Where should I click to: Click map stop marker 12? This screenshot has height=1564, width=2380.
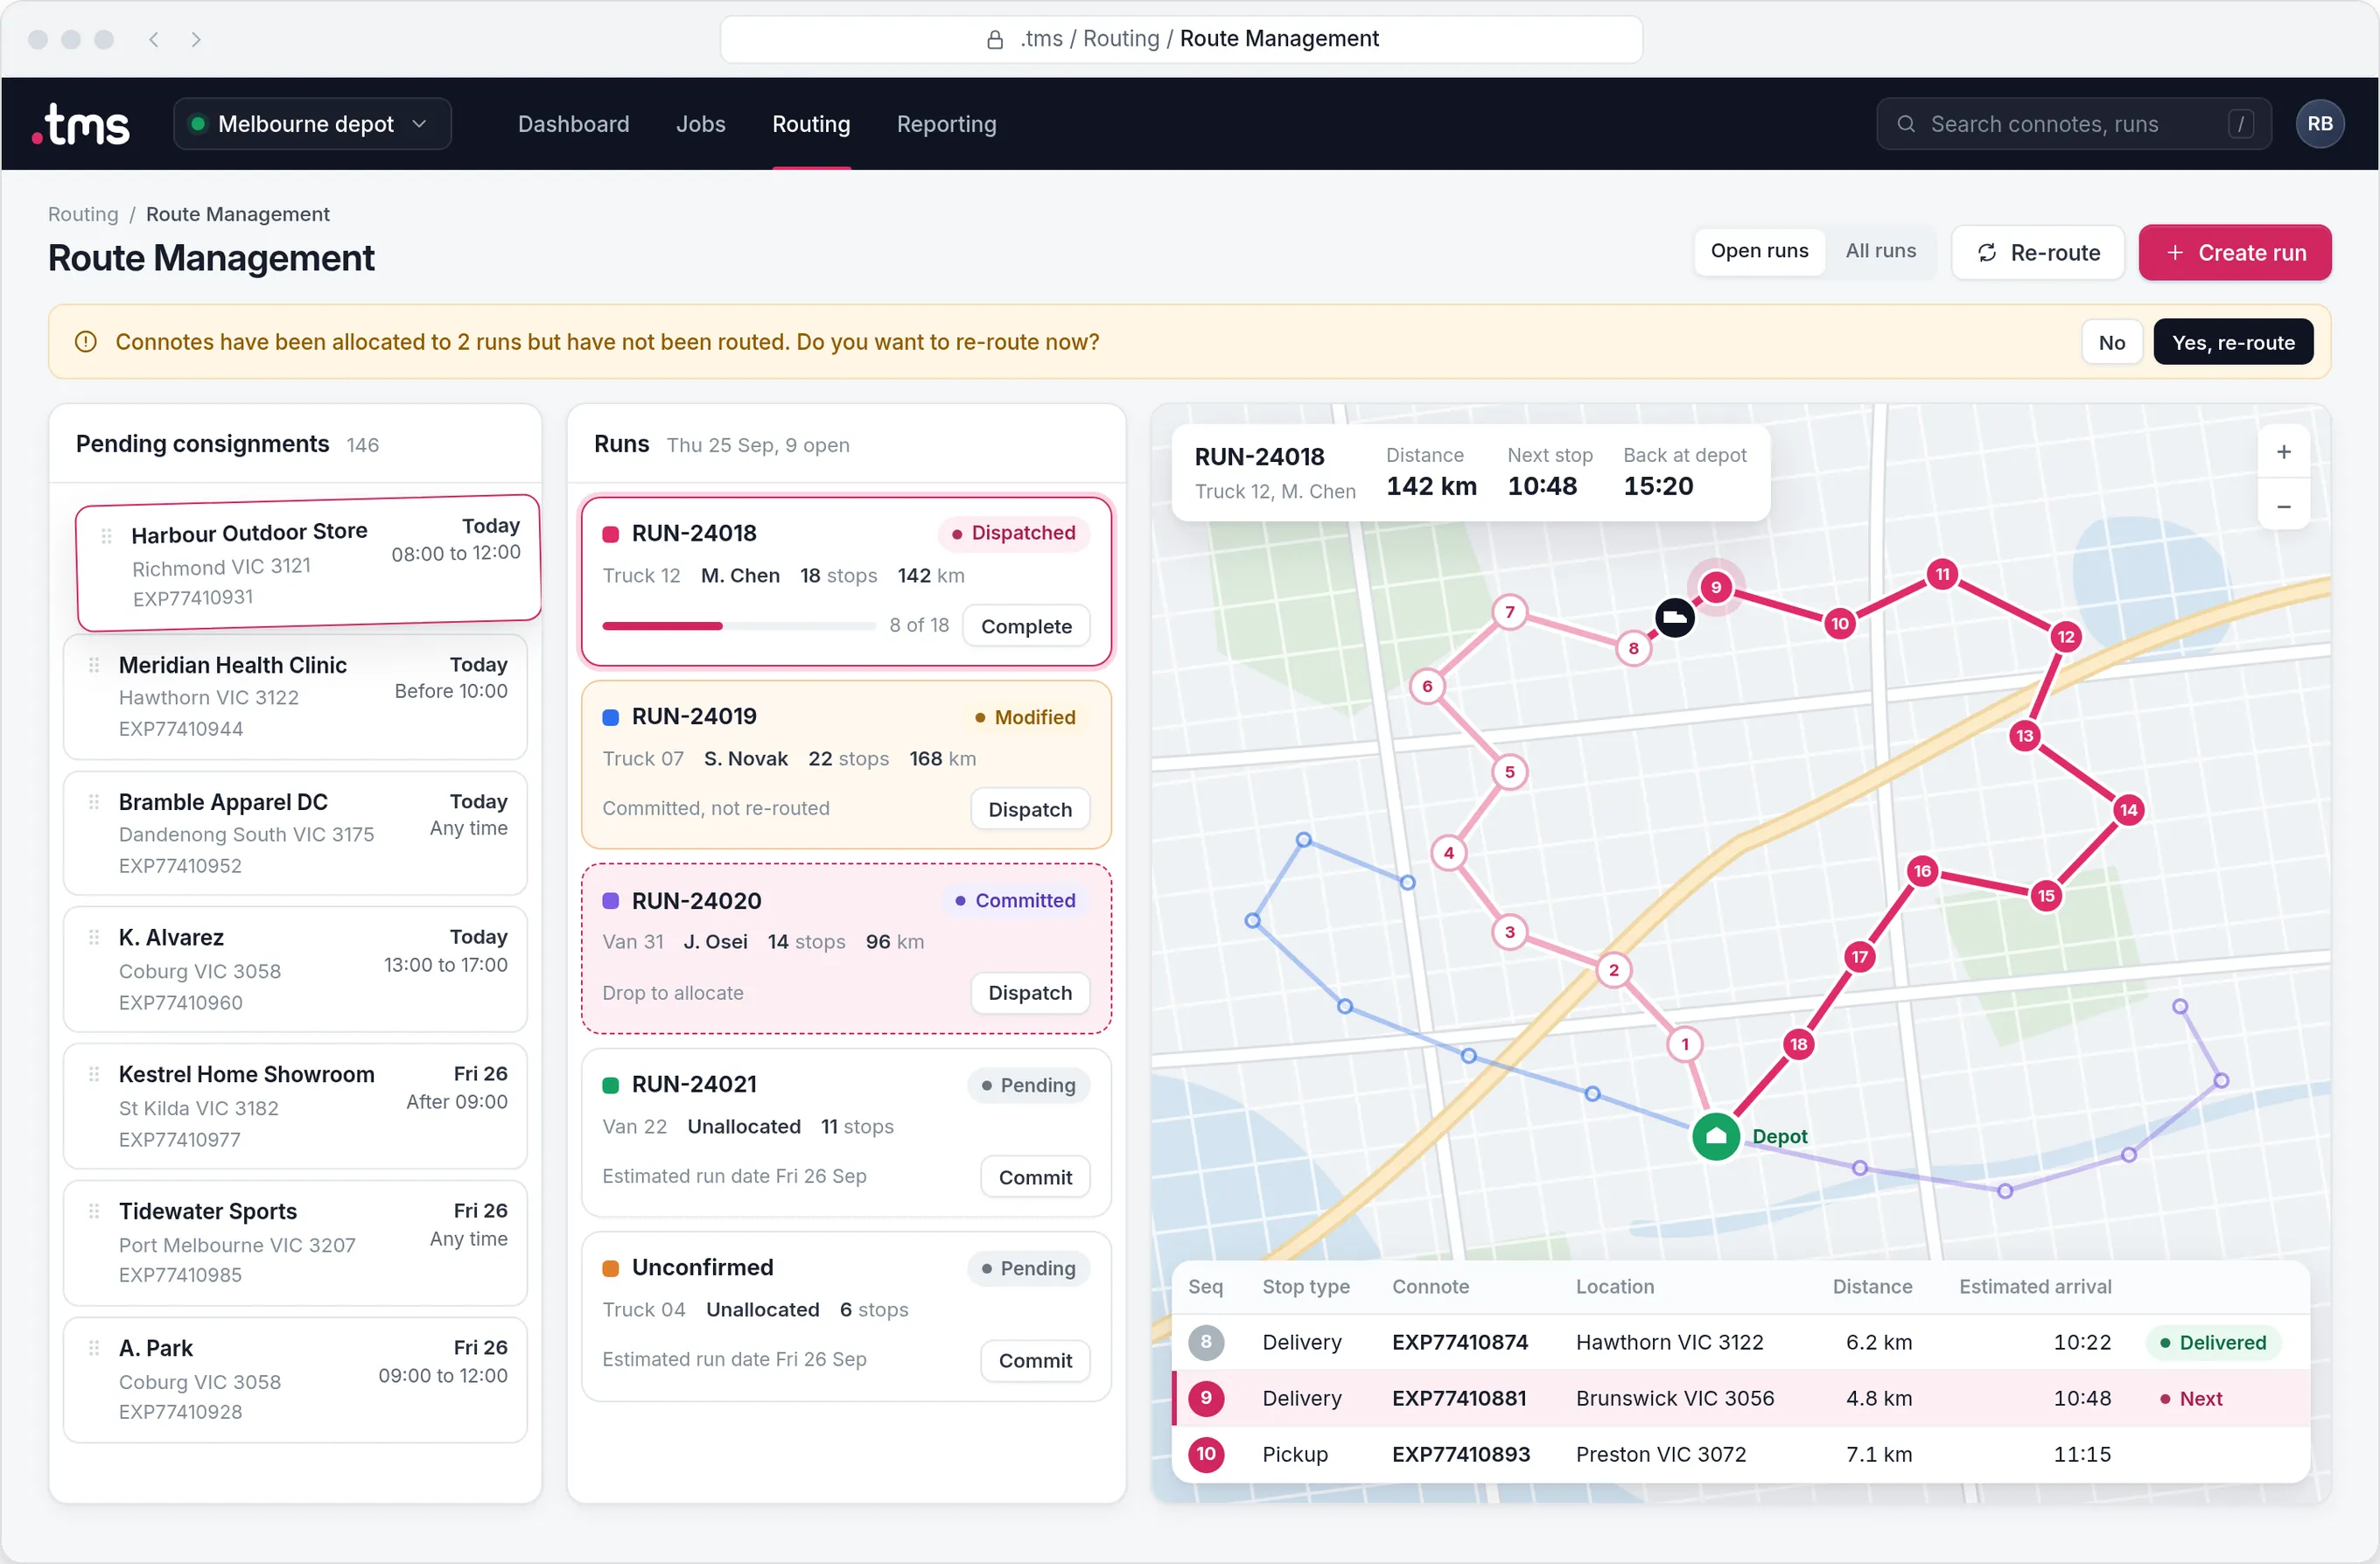point(2066,637)
